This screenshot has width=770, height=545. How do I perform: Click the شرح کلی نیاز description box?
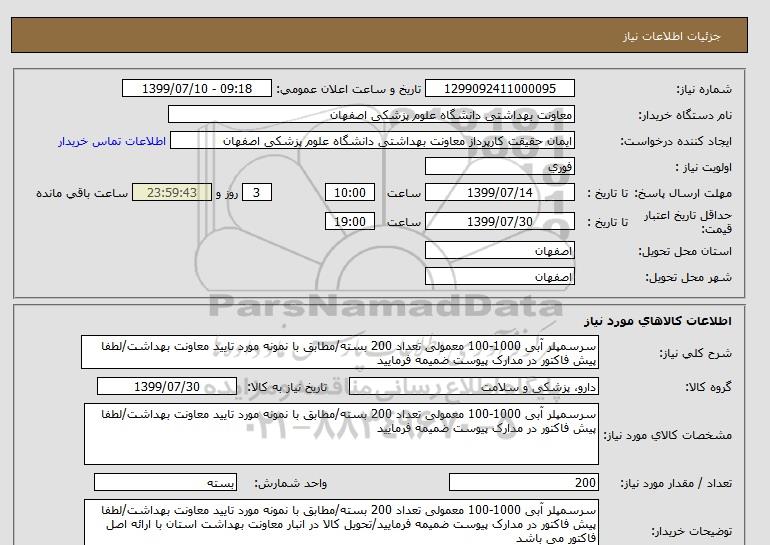(340, 353)
